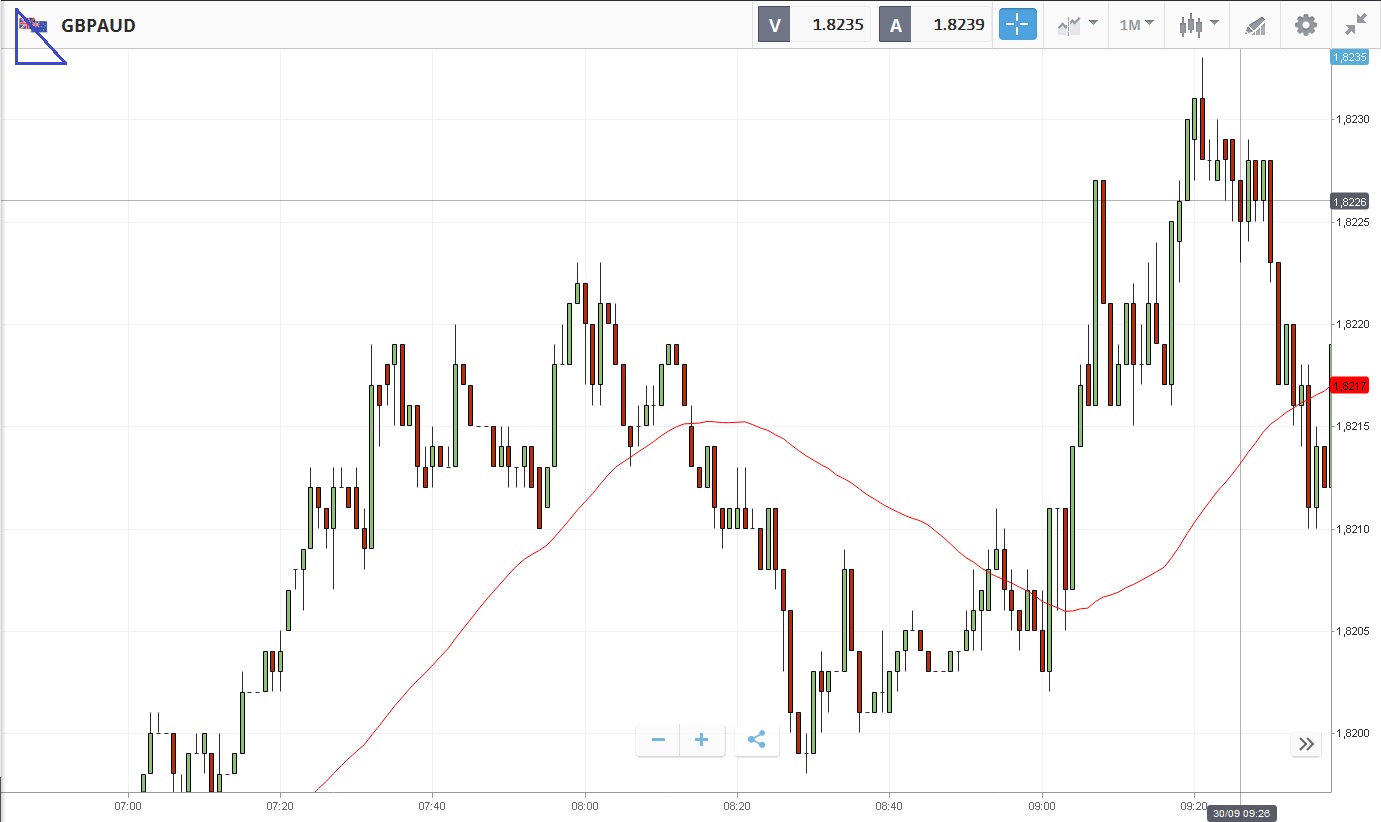
Task: Click the 08:20 time axis label
Action: [x=737, y=805]
